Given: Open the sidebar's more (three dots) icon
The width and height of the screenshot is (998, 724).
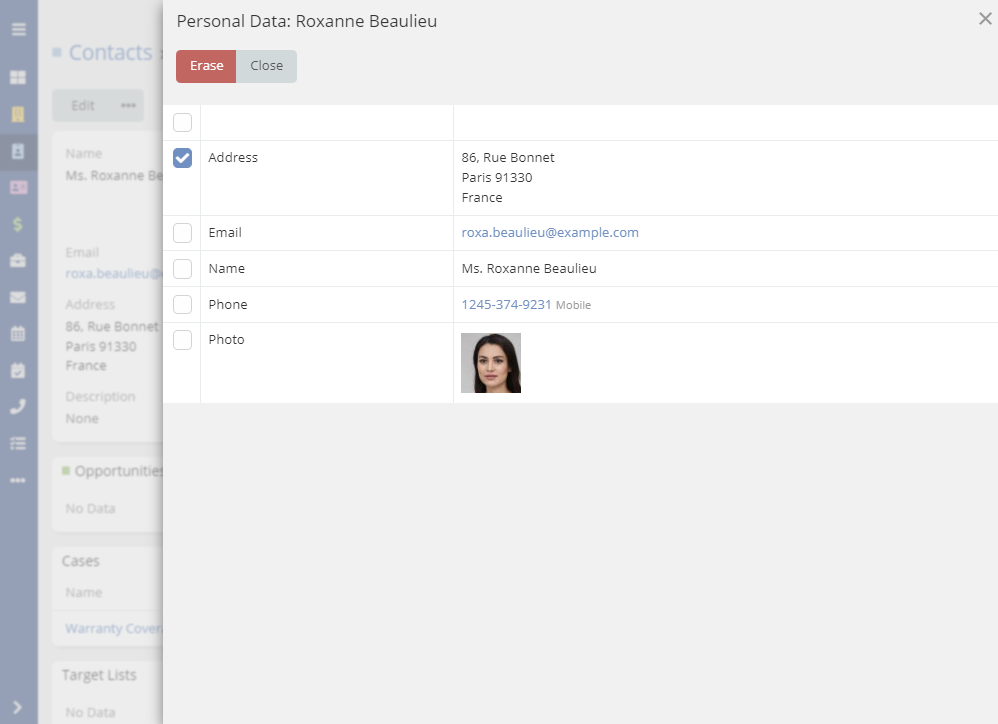Looking at the screenshot, I should coord(18,480).
